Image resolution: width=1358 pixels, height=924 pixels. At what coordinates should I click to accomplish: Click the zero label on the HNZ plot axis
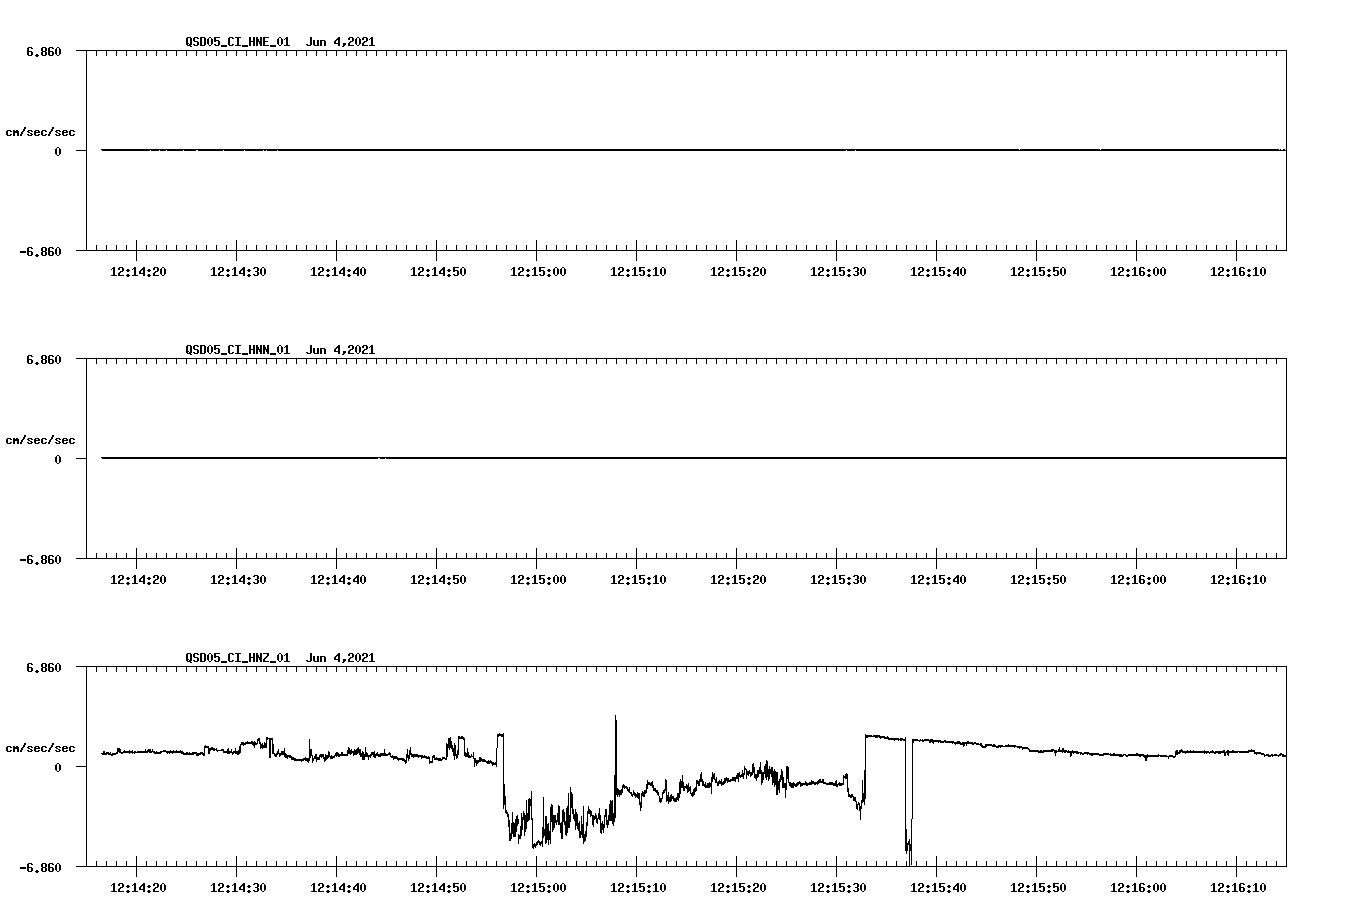pos(58,767)
